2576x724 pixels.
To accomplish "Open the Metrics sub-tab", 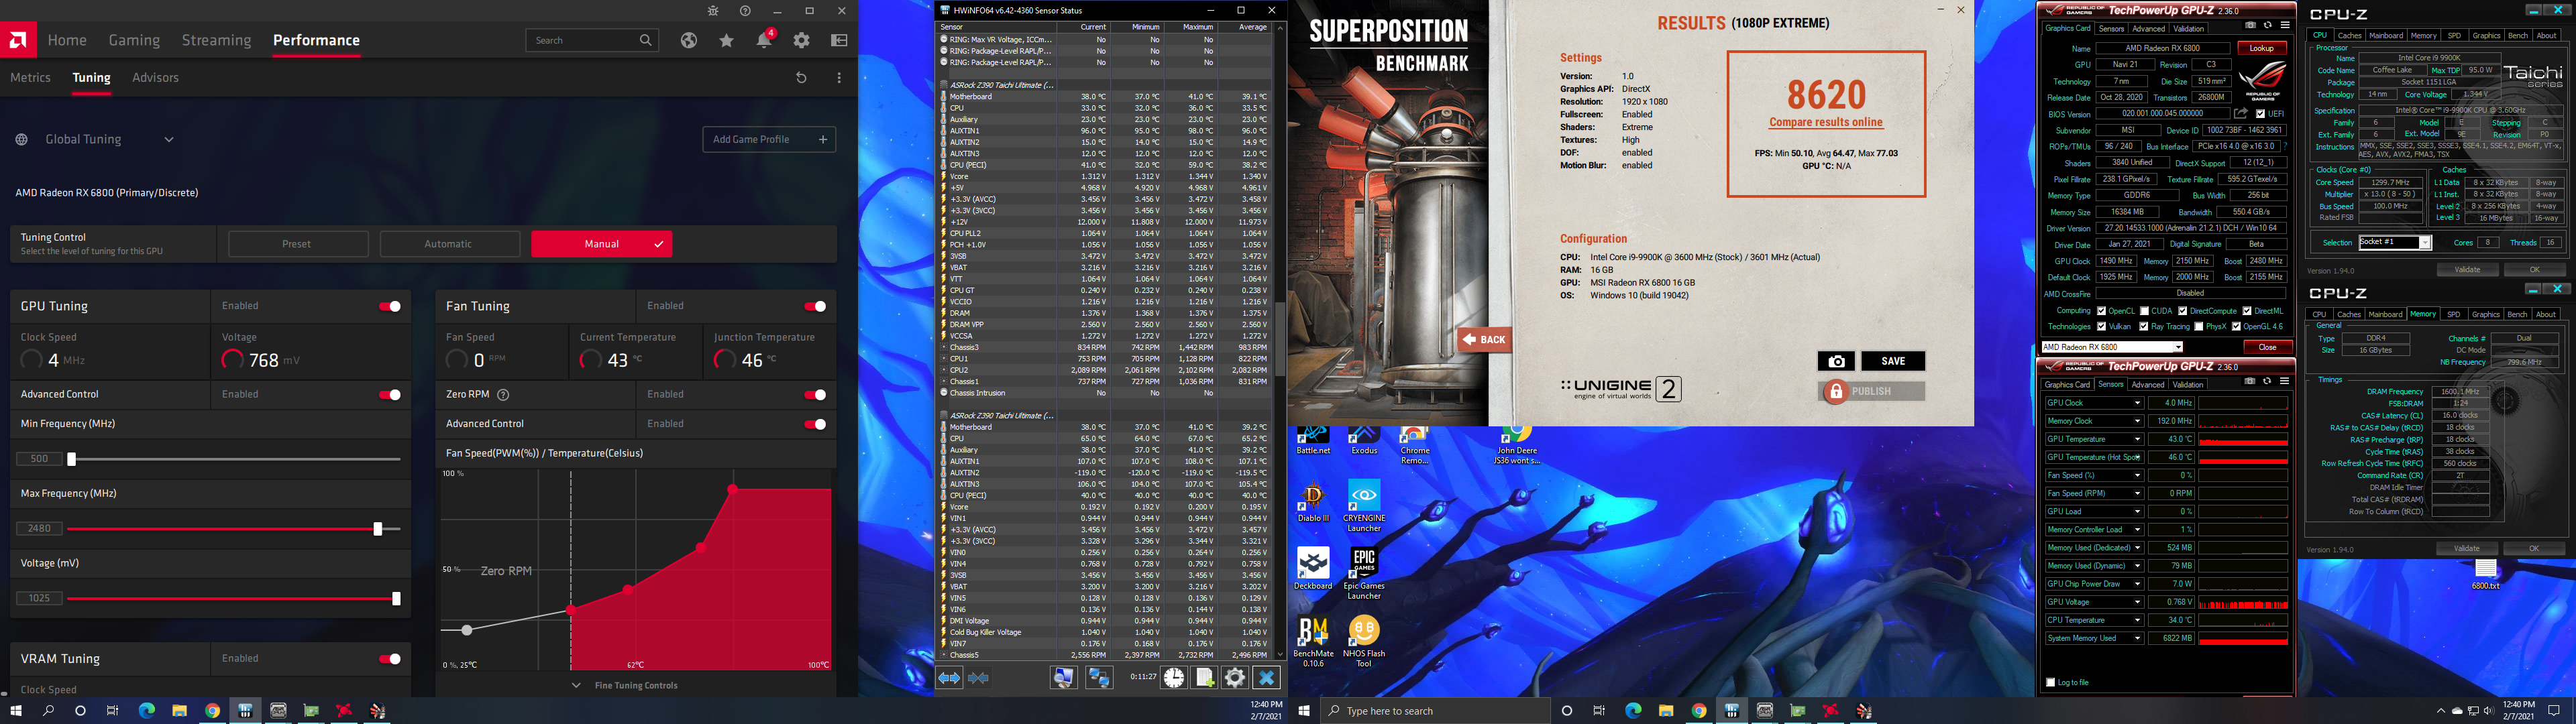I will (30, 77).
